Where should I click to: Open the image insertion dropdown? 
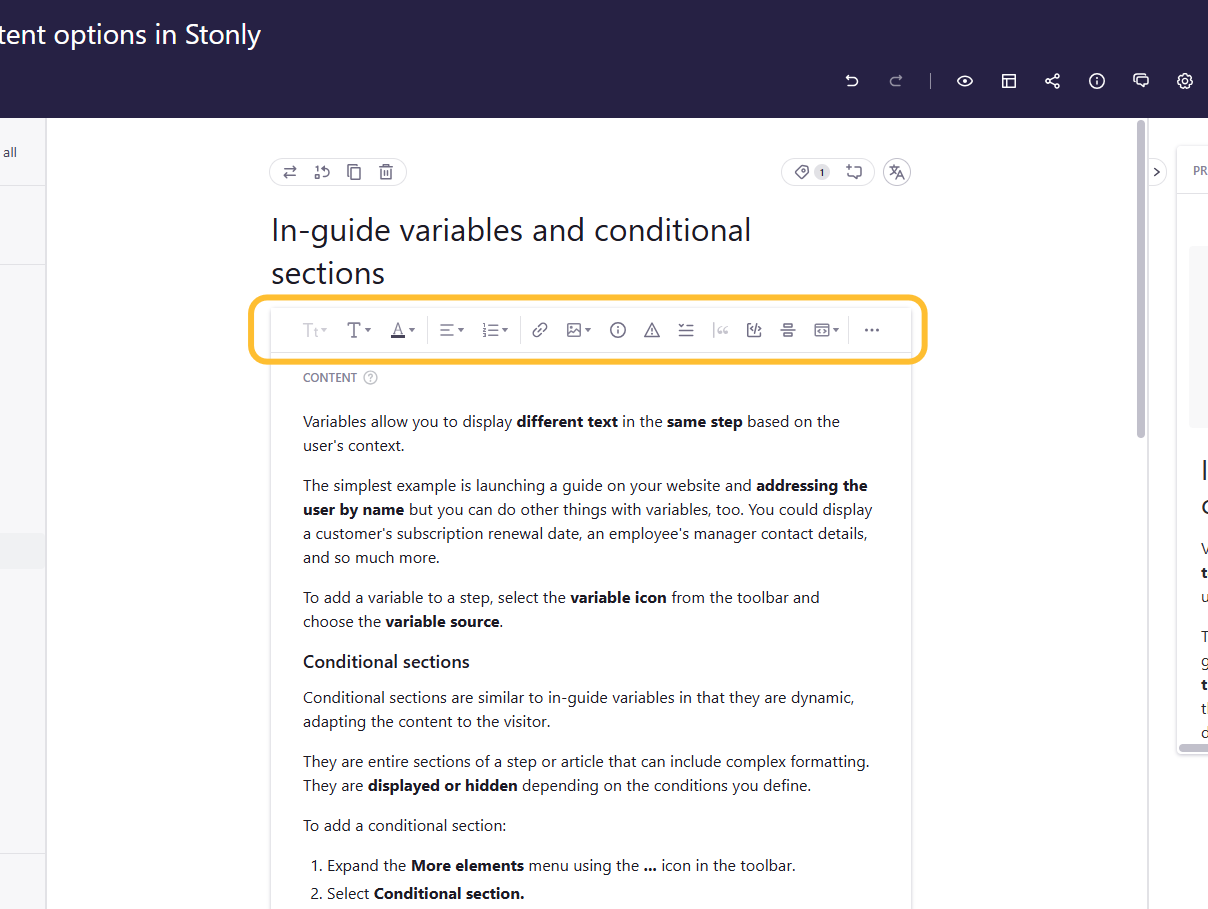(578, 330)
